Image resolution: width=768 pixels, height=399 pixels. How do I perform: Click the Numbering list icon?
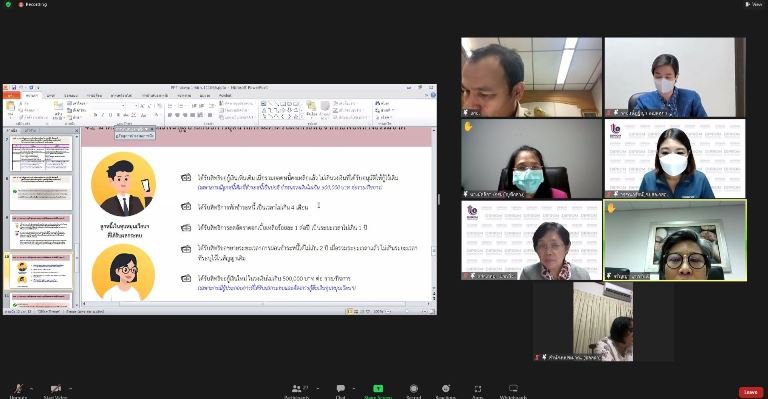coord(180,105)
